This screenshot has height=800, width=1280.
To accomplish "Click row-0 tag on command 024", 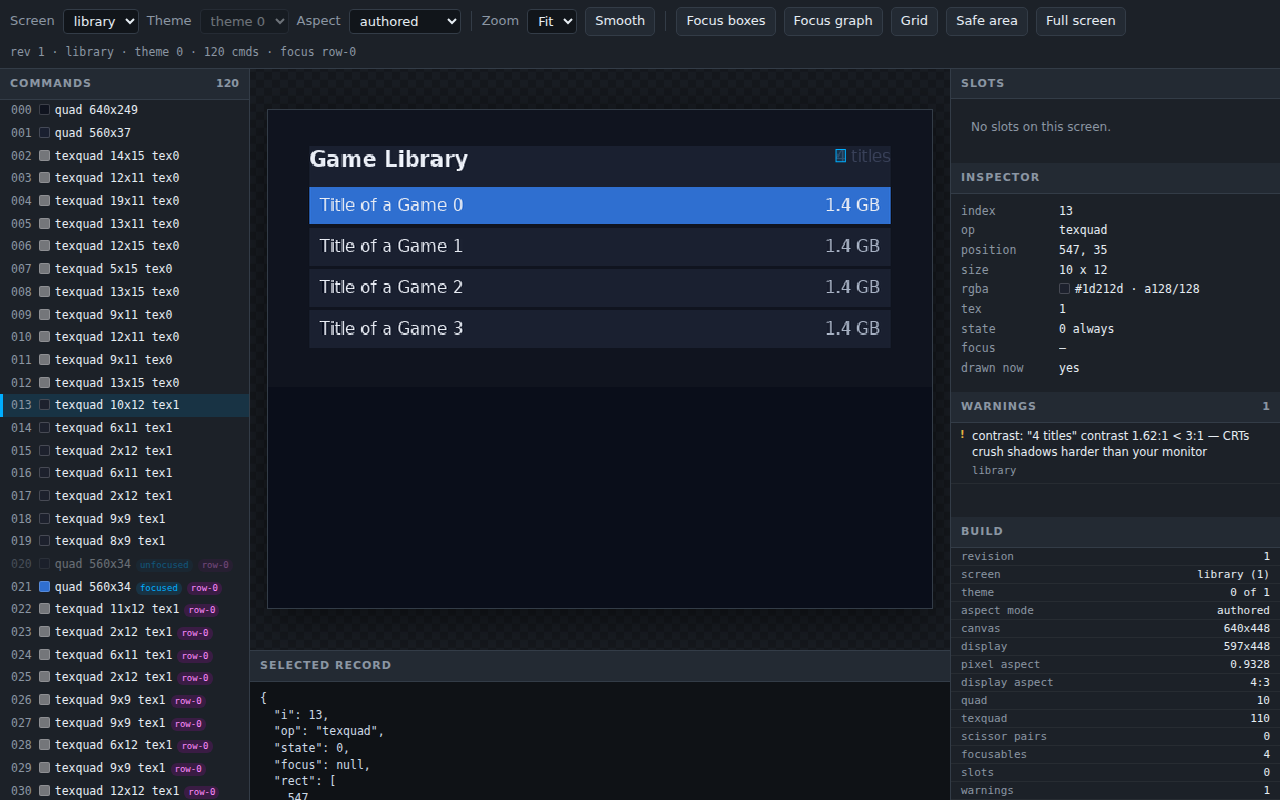I will pos(194,655).
